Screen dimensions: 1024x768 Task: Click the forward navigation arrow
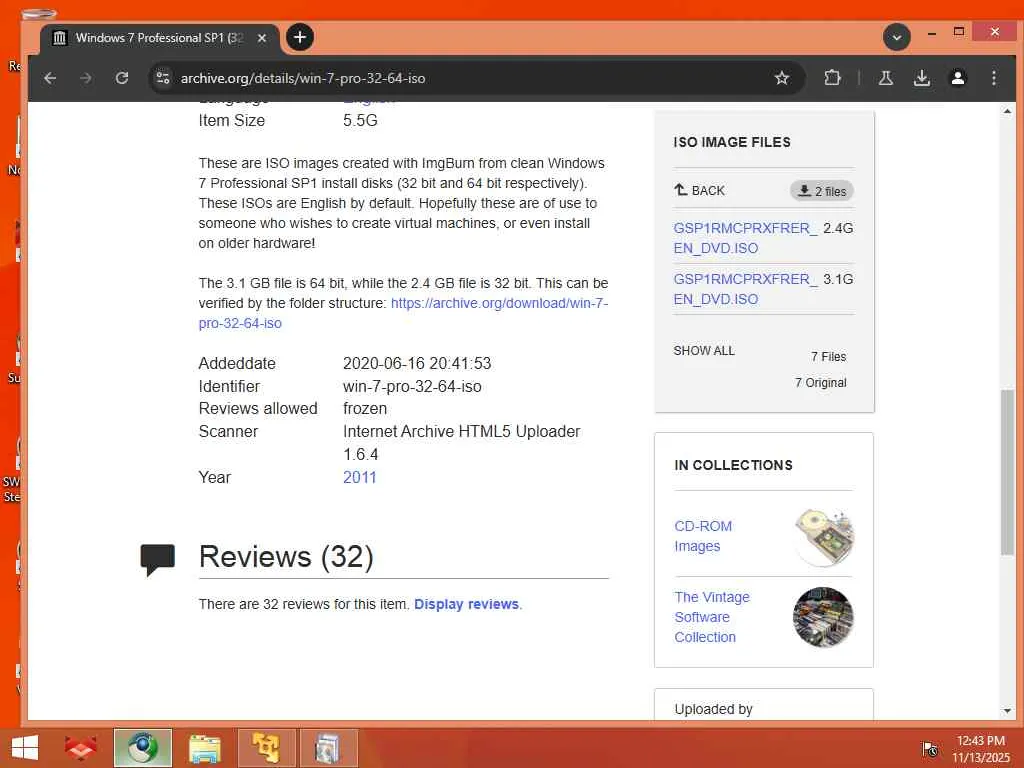coord(86,78)
